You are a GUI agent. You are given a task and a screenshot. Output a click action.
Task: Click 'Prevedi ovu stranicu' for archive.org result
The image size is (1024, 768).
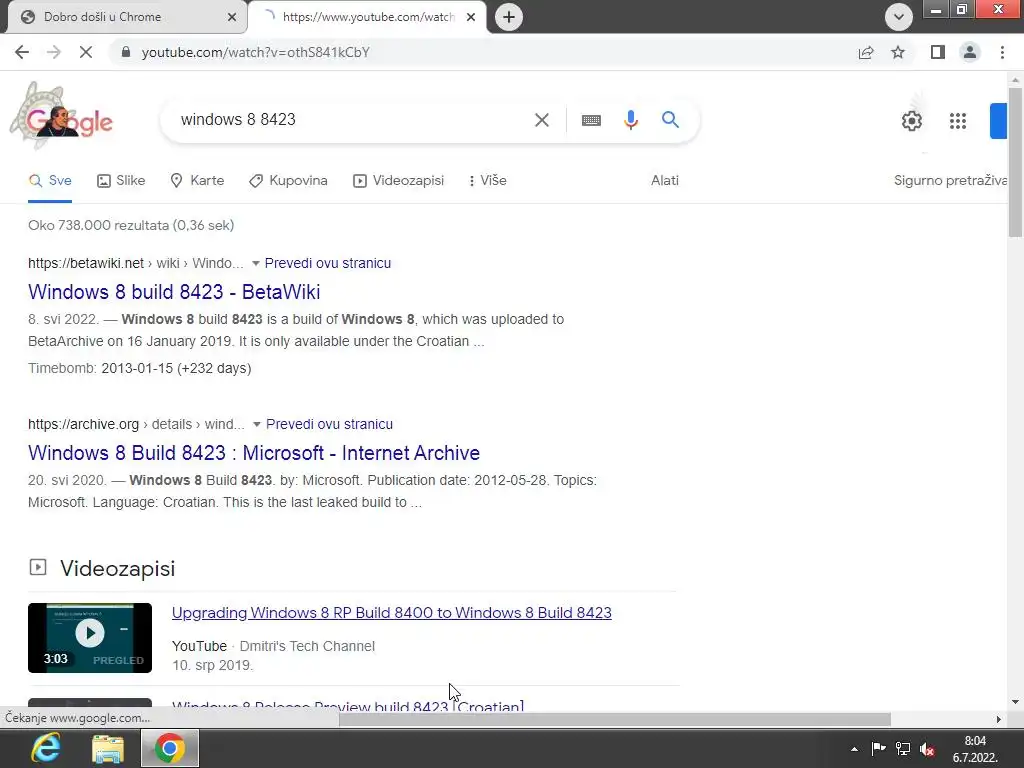[329, 424]
